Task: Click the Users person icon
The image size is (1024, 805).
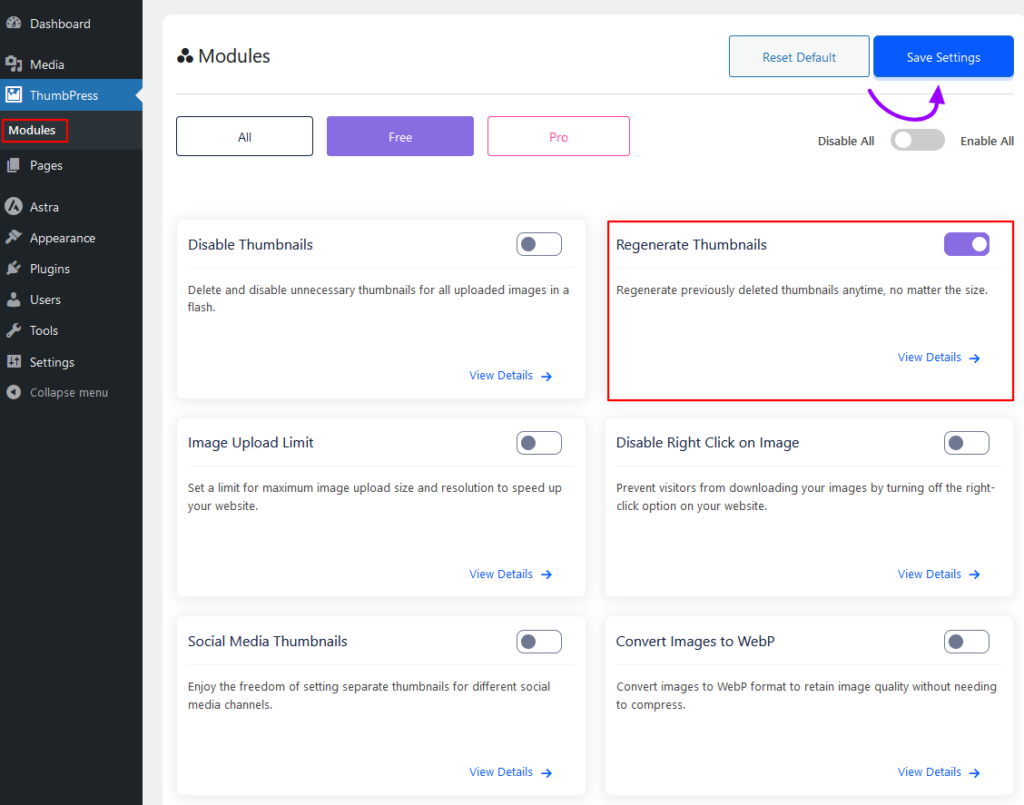Action: tap(14, 300)
